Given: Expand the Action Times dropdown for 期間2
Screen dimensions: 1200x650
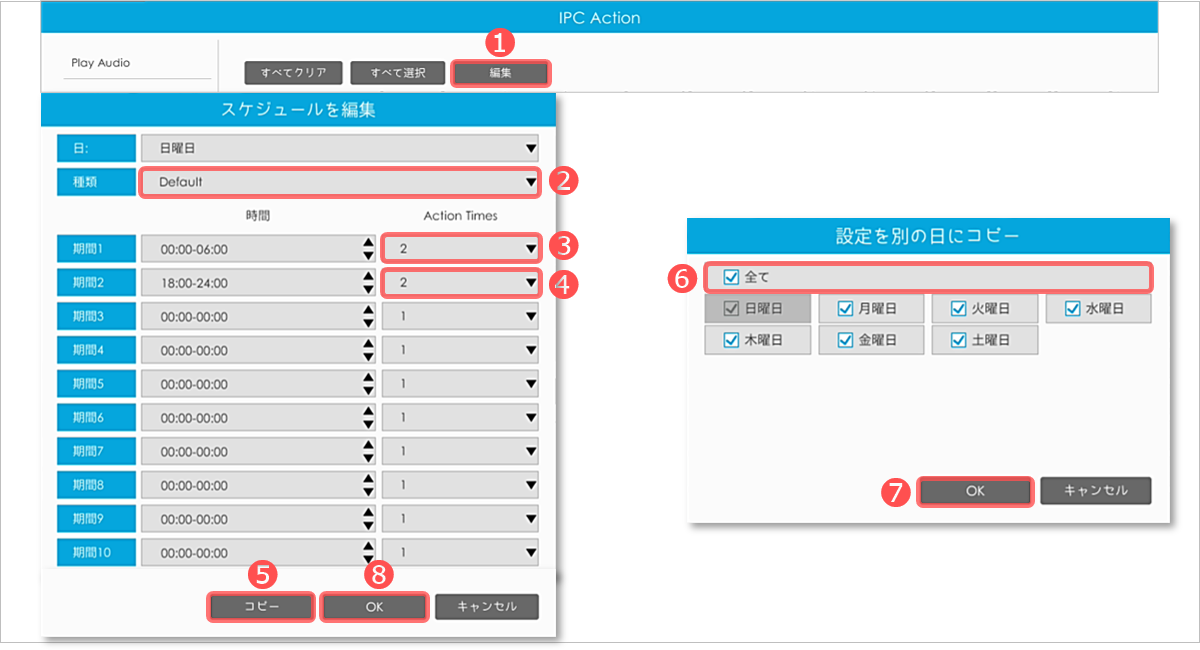Looking at the screenshot, I should tap(460, 283).
